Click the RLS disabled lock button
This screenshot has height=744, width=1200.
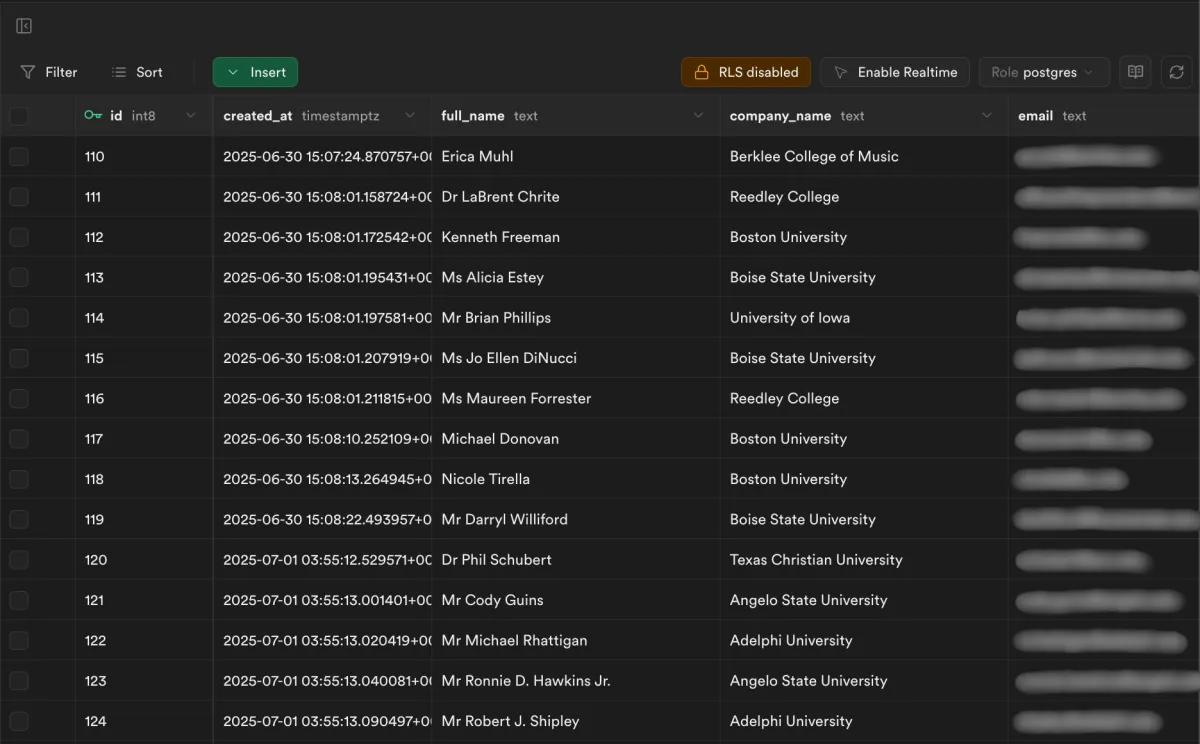click(x=746, y=72)
